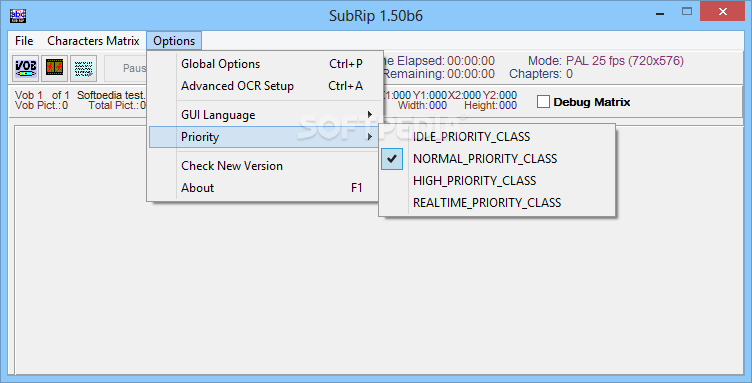Enable the Debug Matrix checkbox

[x=543, y=102]
